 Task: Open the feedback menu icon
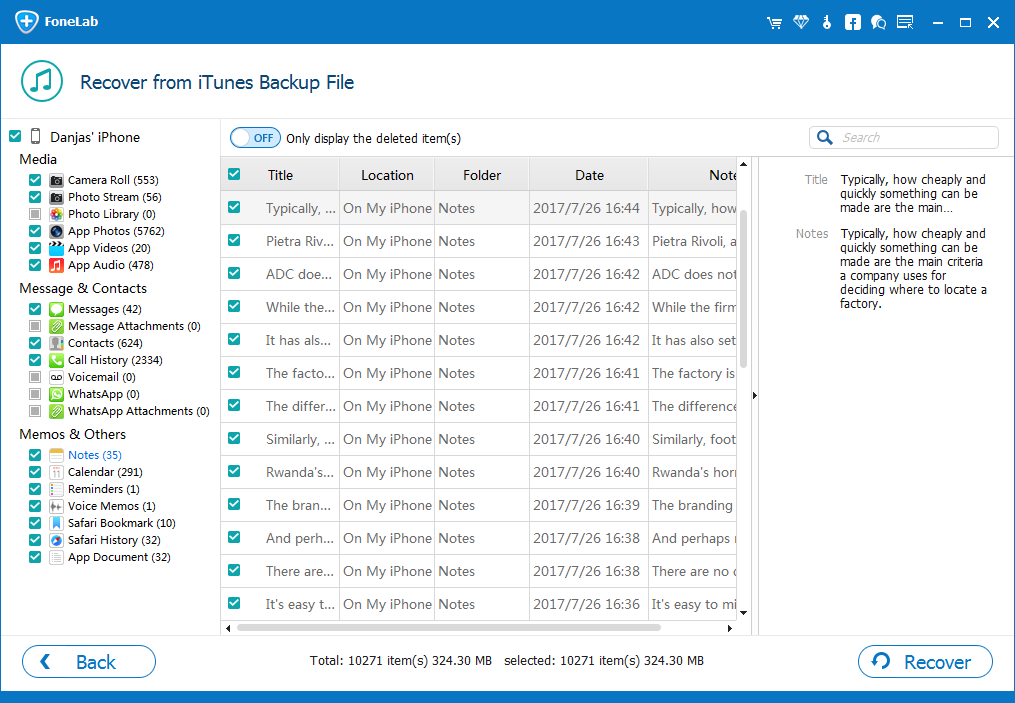click(905, 23)
